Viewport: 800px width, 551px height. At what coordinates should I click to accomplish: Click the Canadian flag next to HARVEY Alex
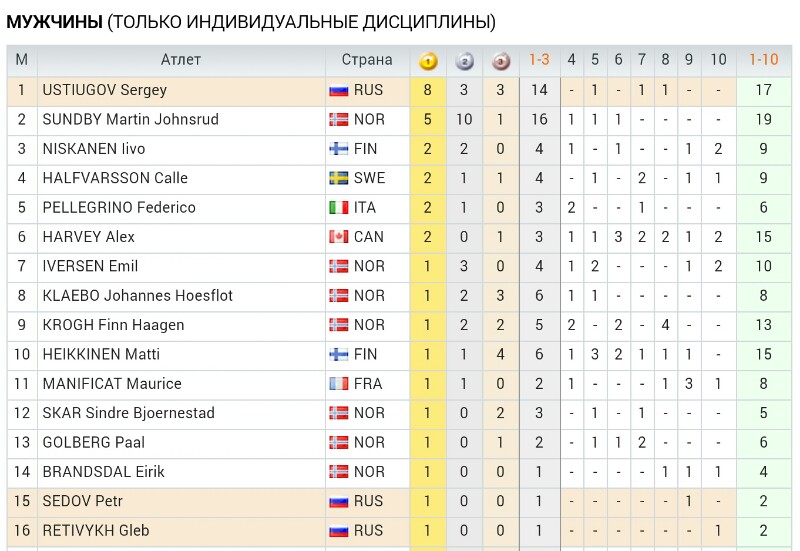[338, 237]
